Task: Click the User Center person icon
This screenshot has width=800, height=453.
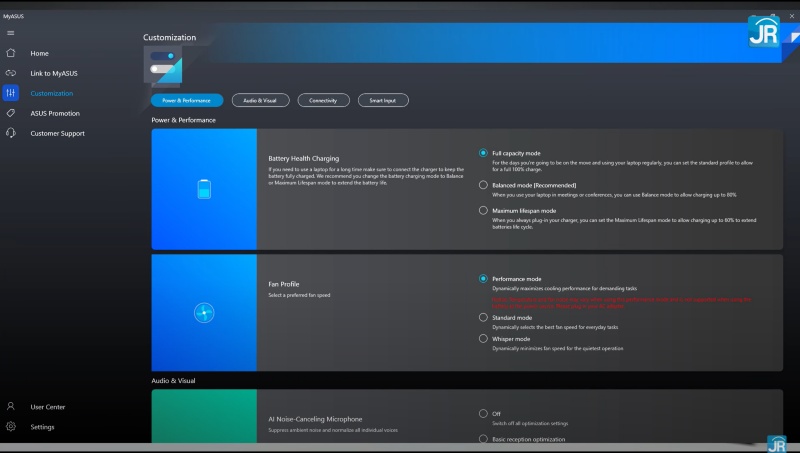Action: tap(11, 407)
